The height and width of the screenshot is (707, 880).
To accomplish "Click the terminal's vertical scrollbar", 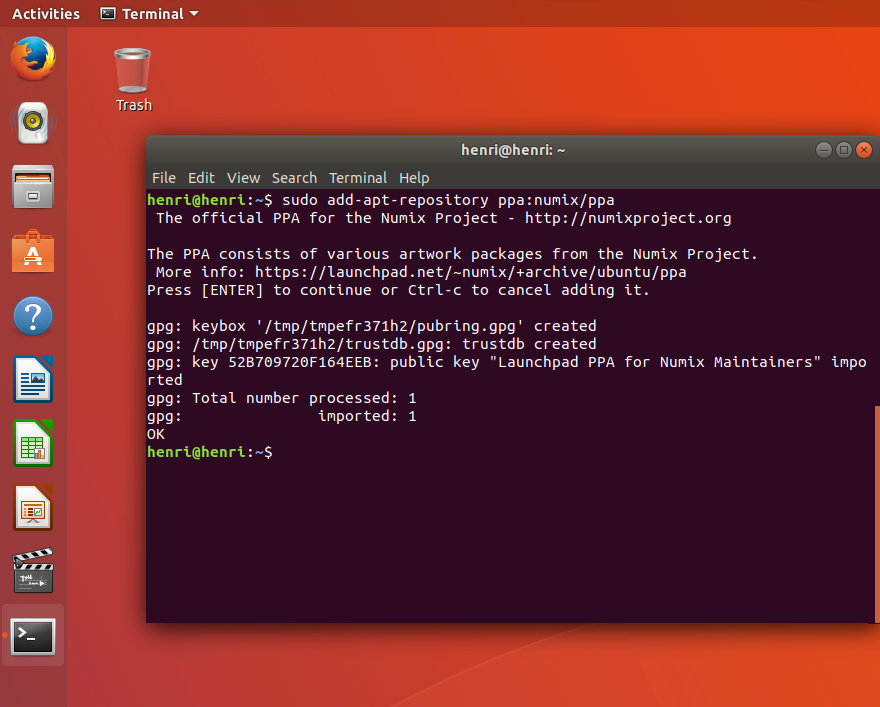I will [877, 514].
